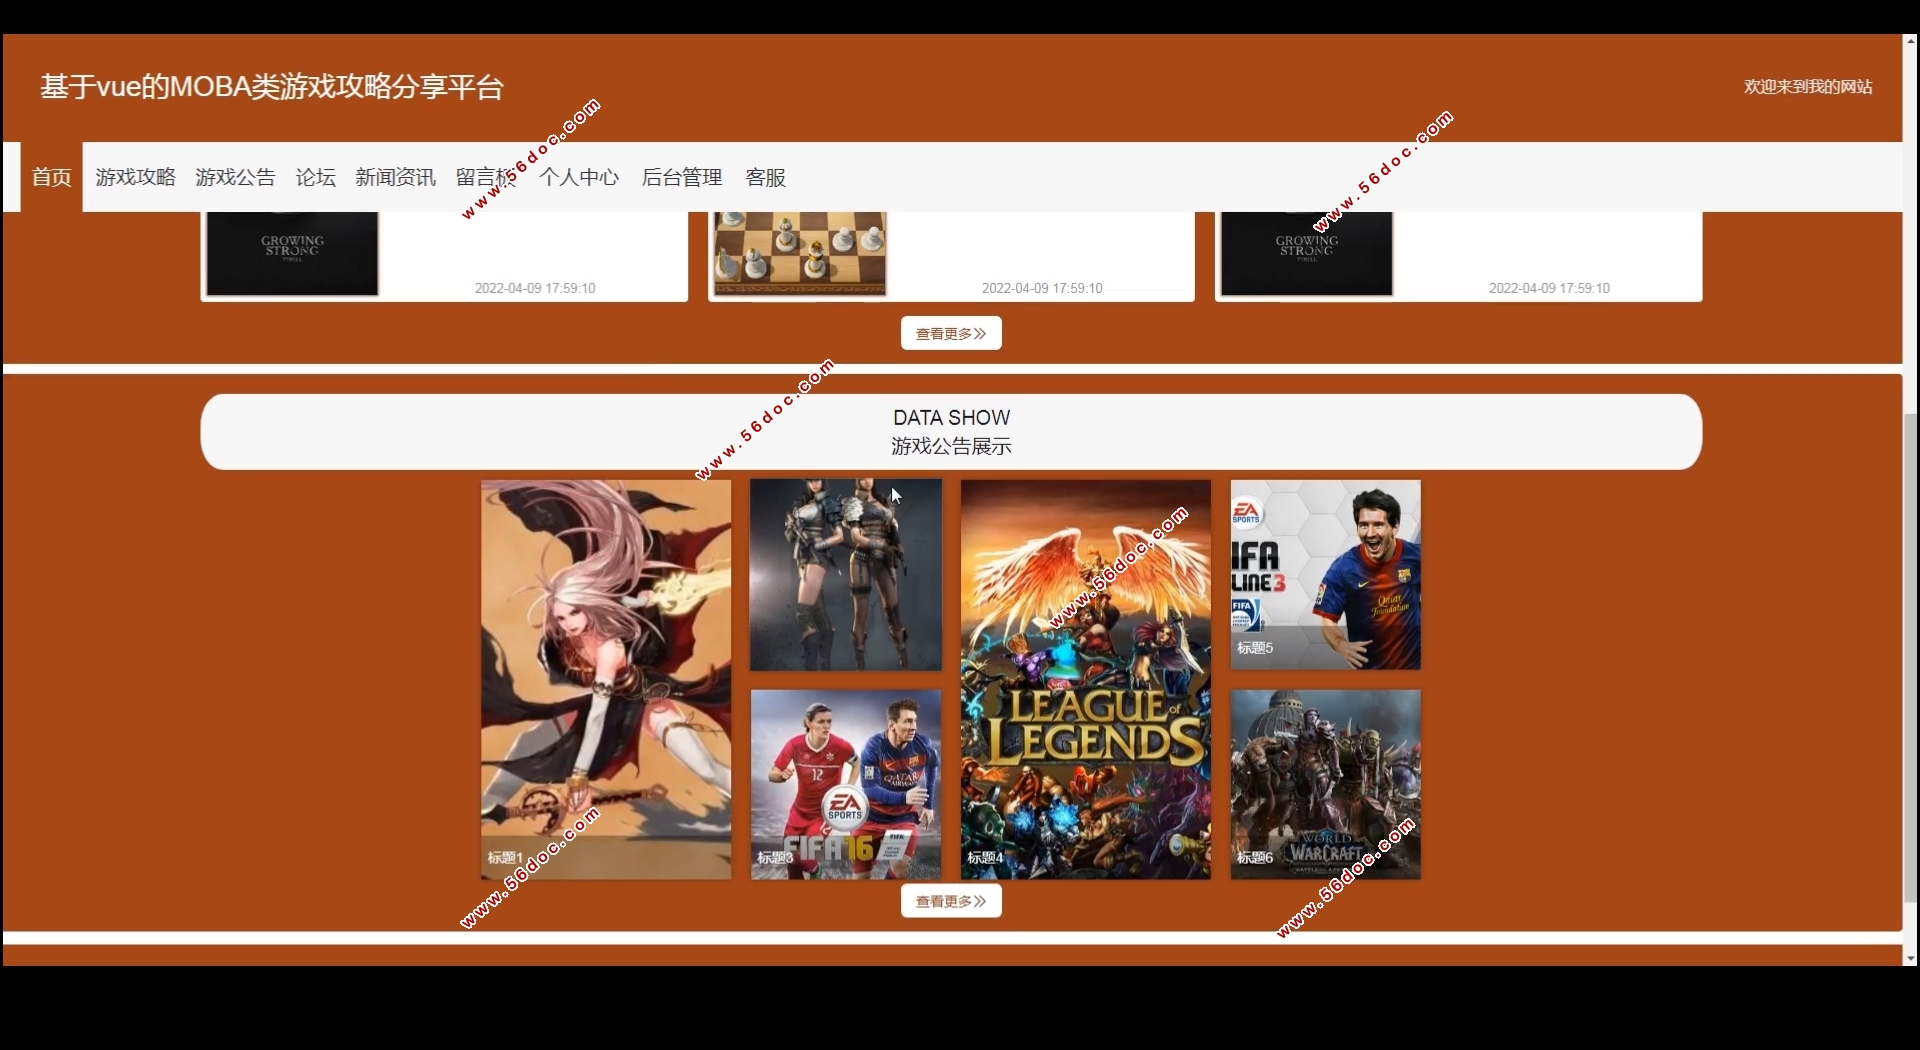Click the chess board card thumbnail
Image resolution: width=1920 pixels, height=1050 pixels.
[800, 254]
